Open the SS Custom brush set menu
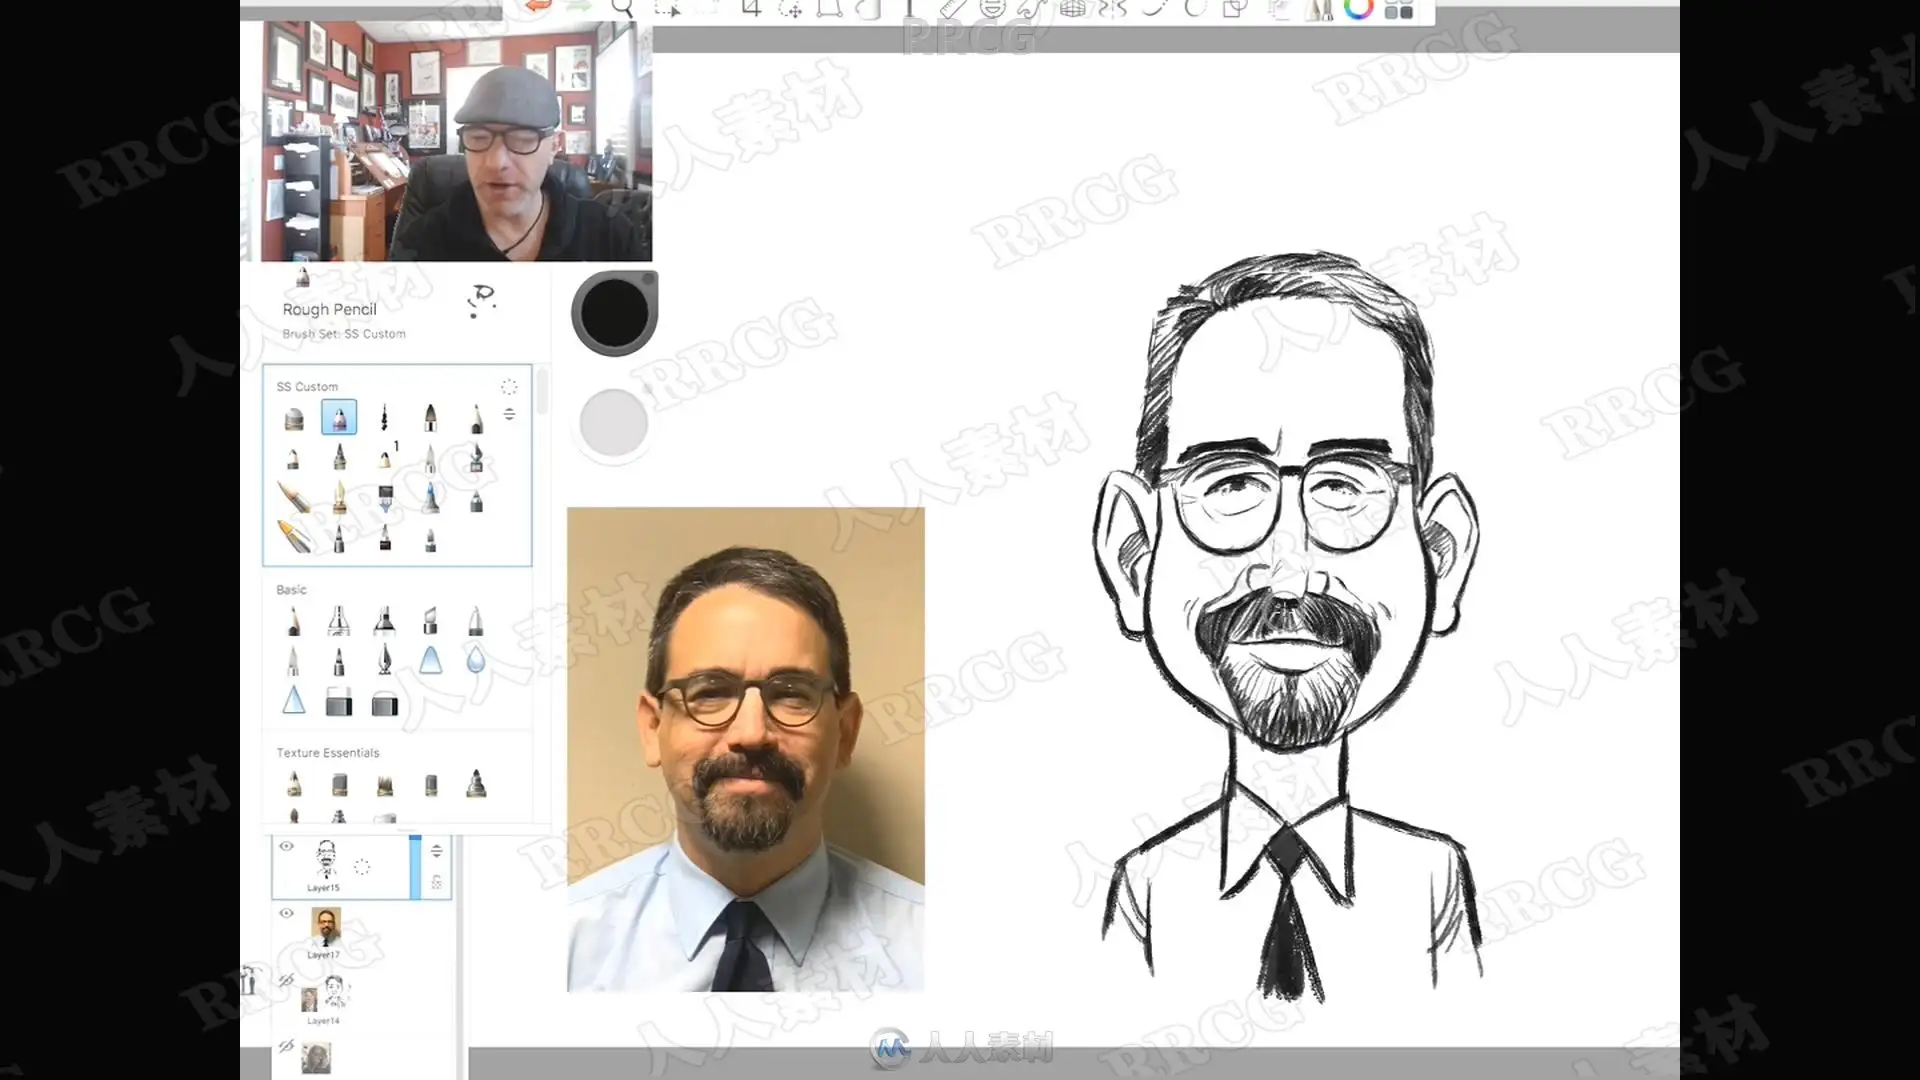The height and width of the screenshot is (1080, 1920). [509, 387]
